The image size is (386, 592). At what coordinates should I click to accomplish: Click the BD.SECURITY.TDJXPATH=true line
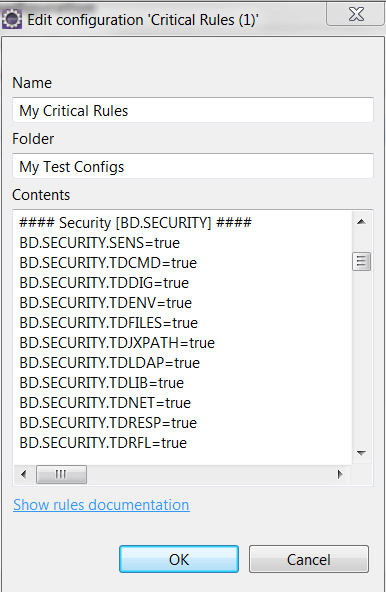pyautogui.click(x=117, y=343)
